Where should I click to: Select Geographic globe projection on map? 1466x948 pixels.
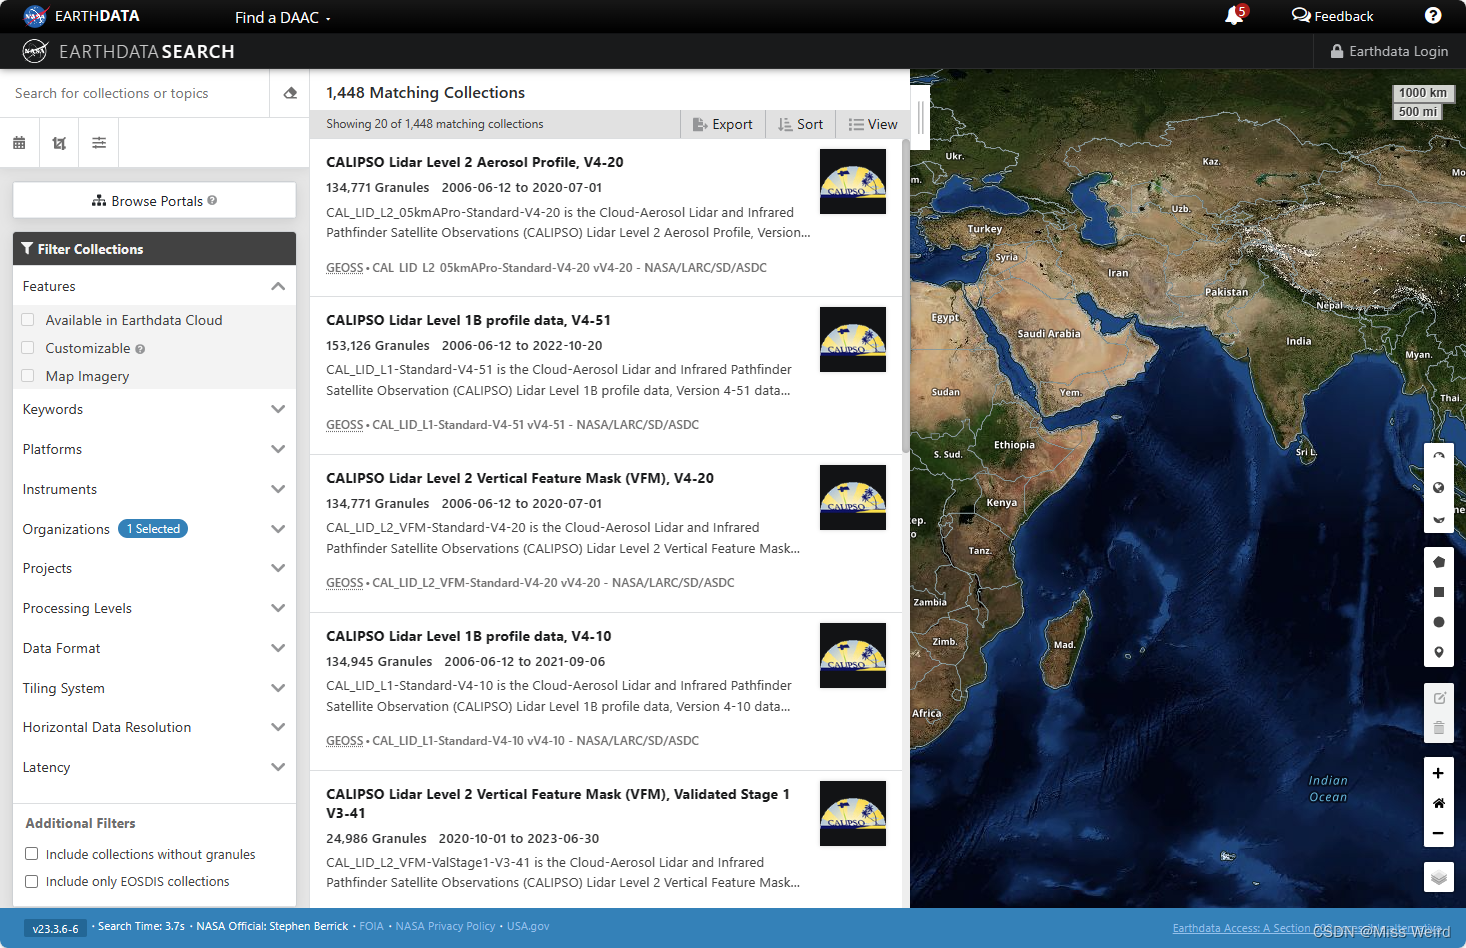[1439, 487]
